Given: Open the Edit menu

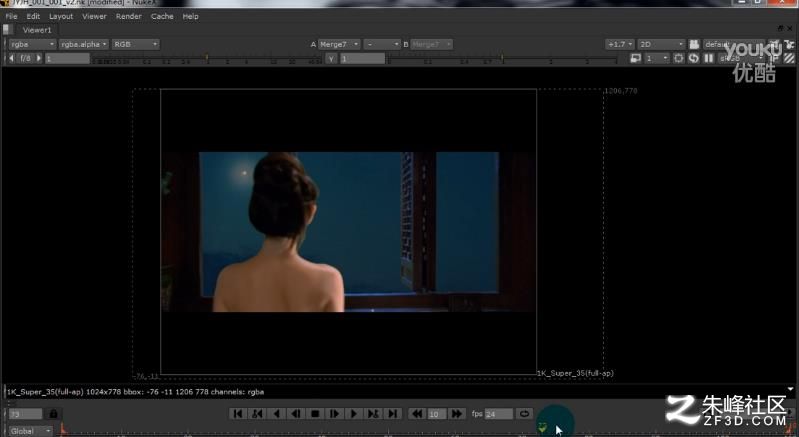Looking at the screenshot, I should click(33, 16).
